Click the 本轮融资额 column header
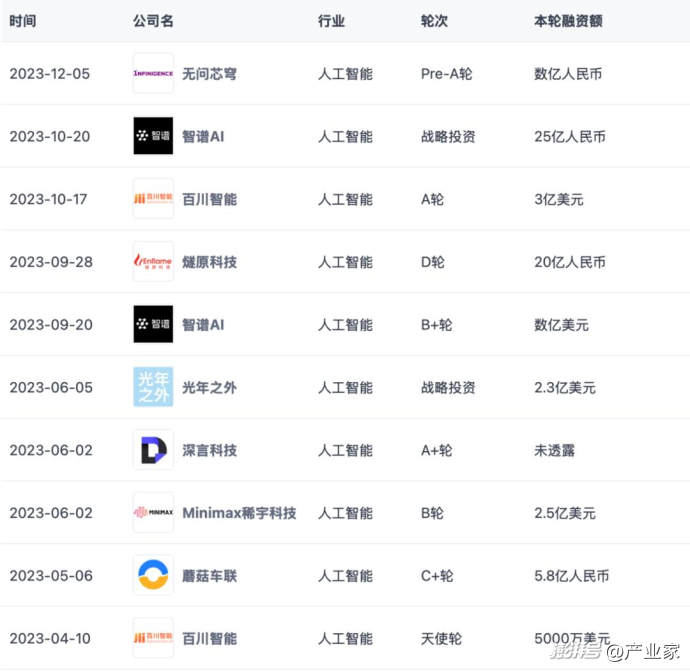690x672 pixels. 568,21
